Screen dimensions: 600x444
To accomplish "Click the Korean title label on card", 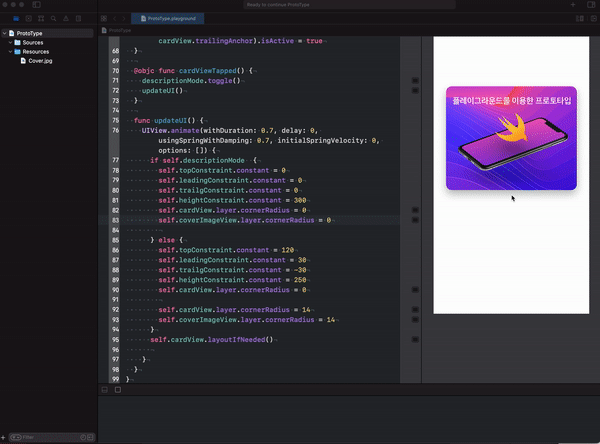I will click(x=512, y=101).
